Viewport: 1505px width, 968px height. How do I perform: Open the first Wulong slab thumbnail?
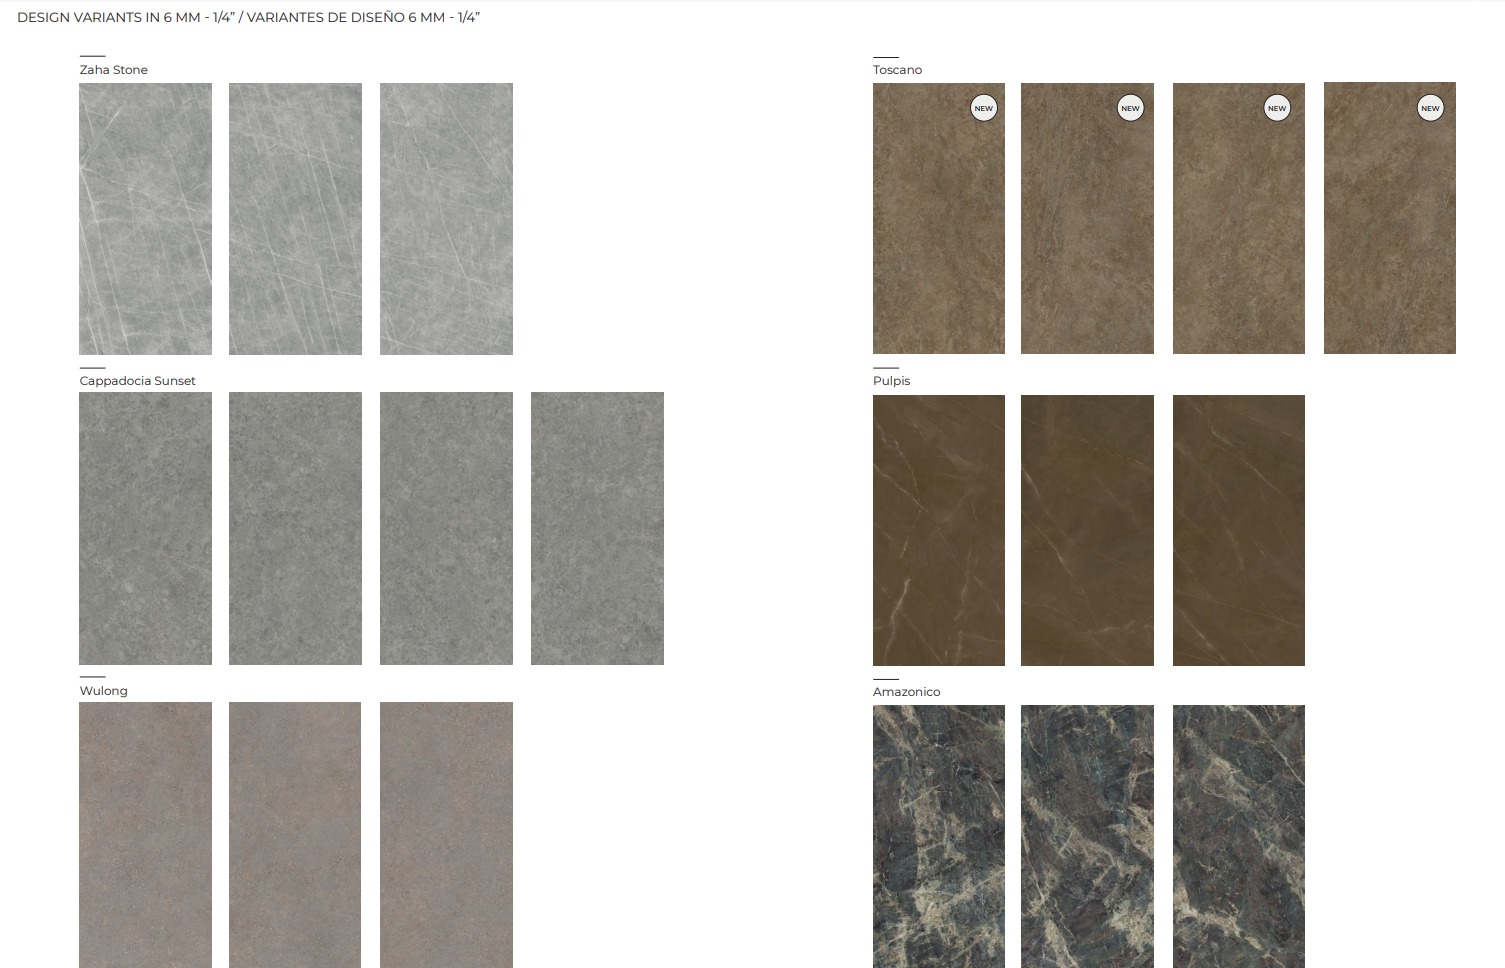pos(145,835)
